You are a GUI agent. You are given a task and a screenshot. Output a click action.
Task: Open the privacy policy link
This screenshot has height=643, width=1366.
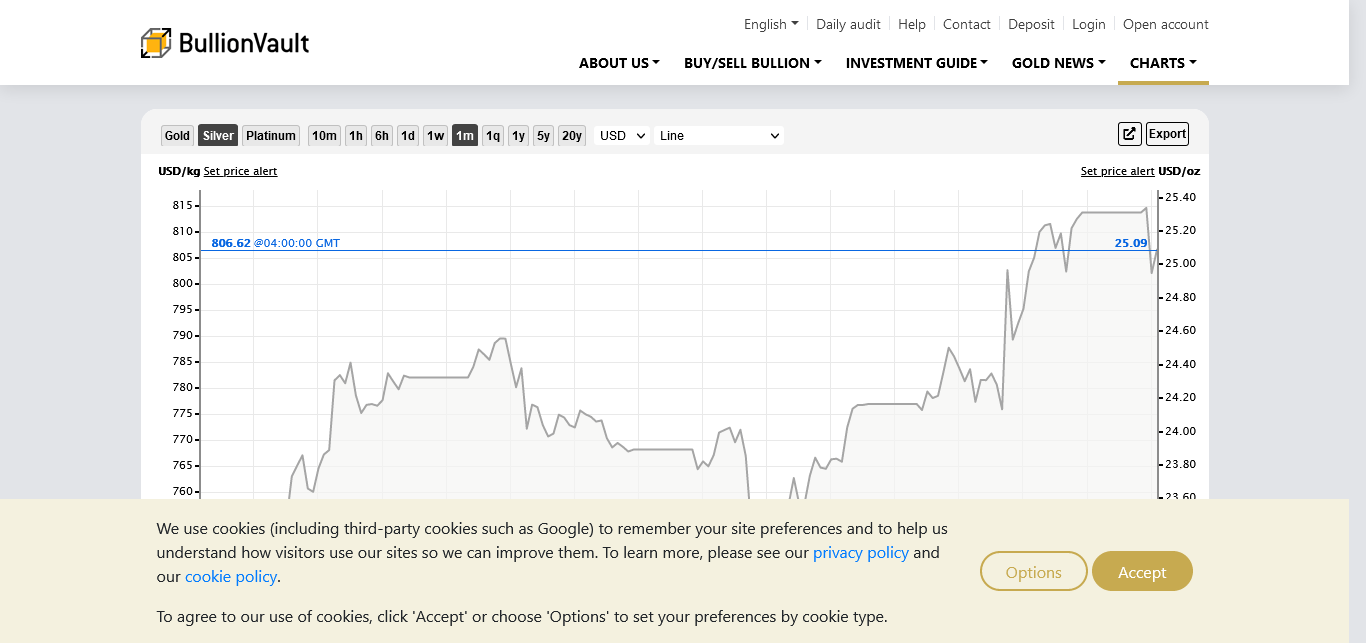click(x=860, y=553)
